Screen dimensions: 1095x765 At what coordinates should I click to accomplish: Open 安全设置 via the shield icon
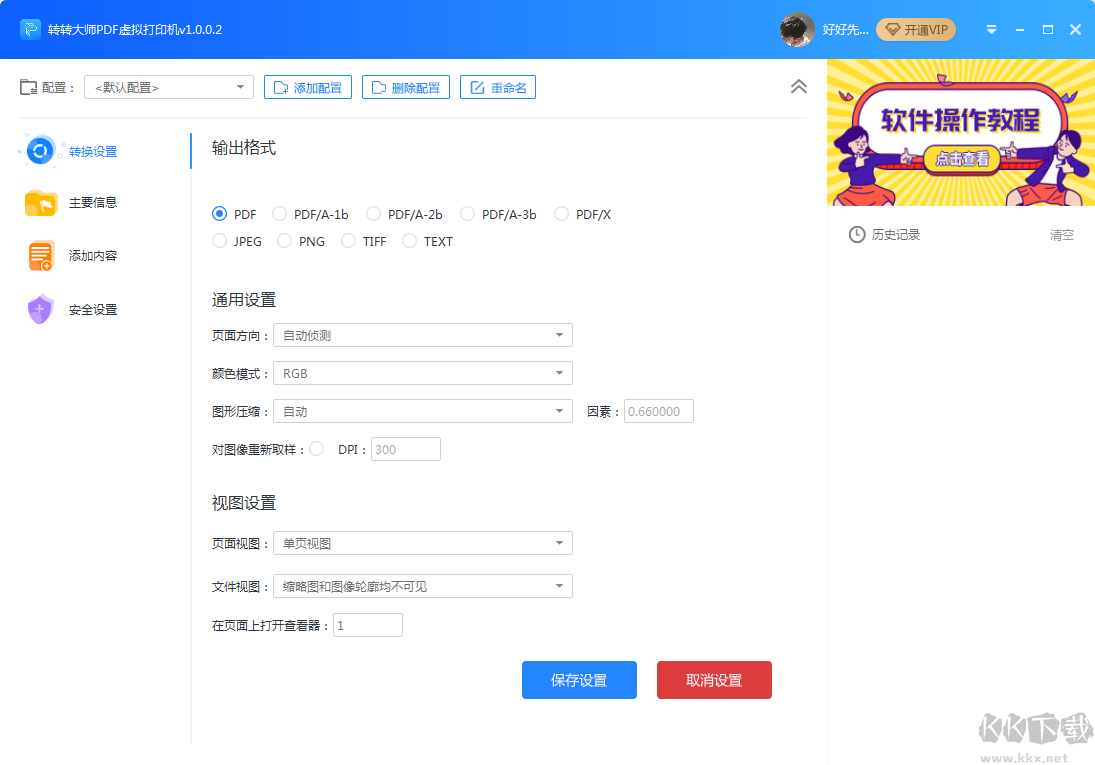[x=40, y=309]
